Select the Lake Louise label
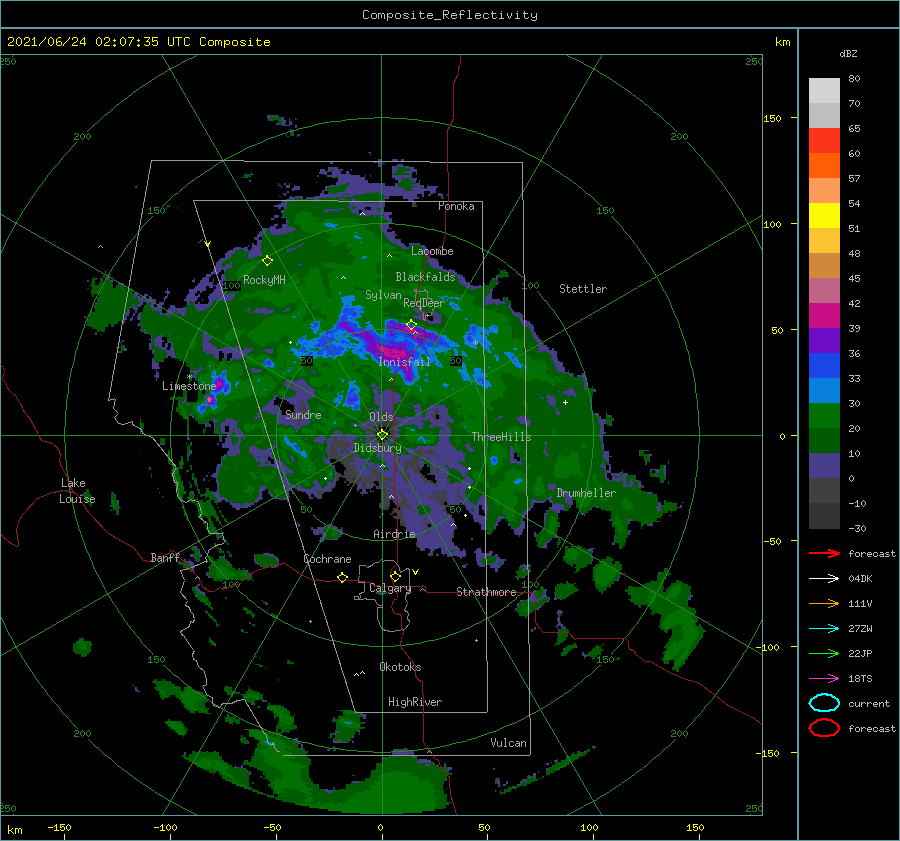 point(77,491)
